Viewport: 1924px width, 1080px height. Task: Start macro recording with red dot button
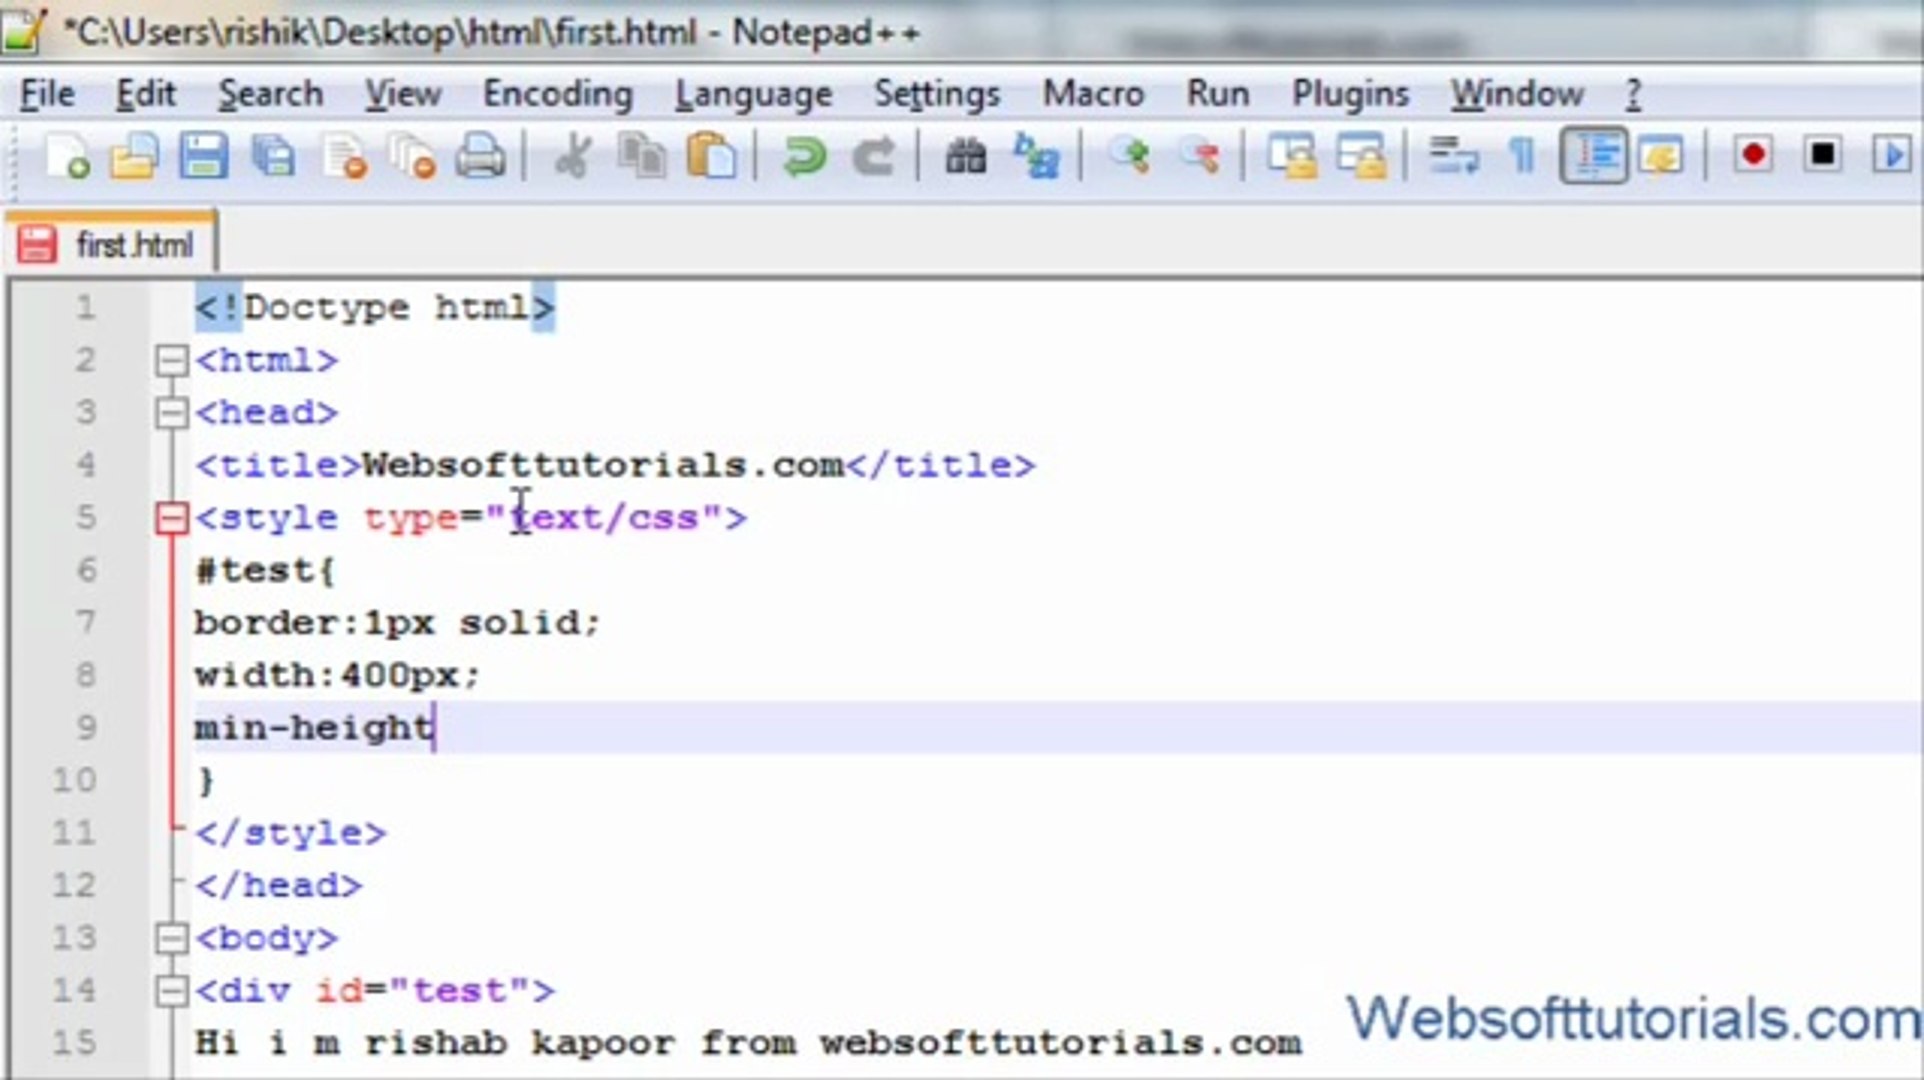(1752, 157)
